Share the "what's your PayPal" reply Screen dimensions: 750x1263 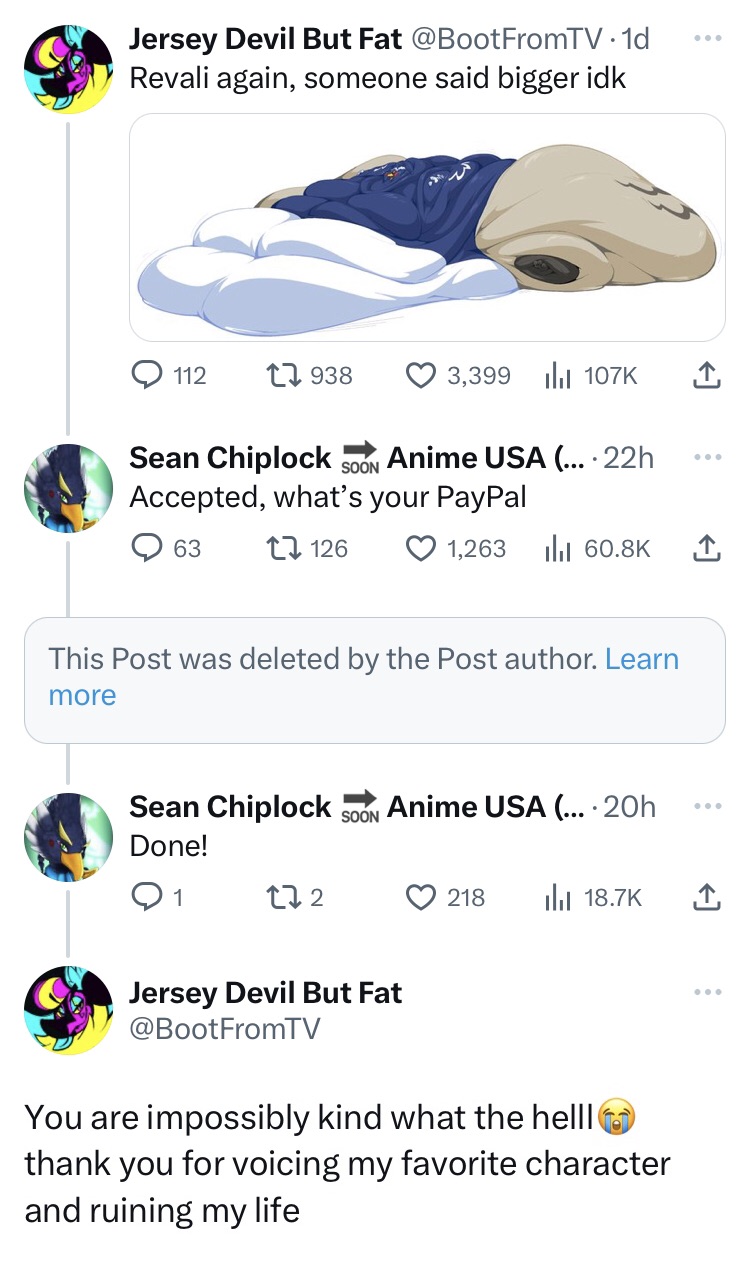(707, 548)
